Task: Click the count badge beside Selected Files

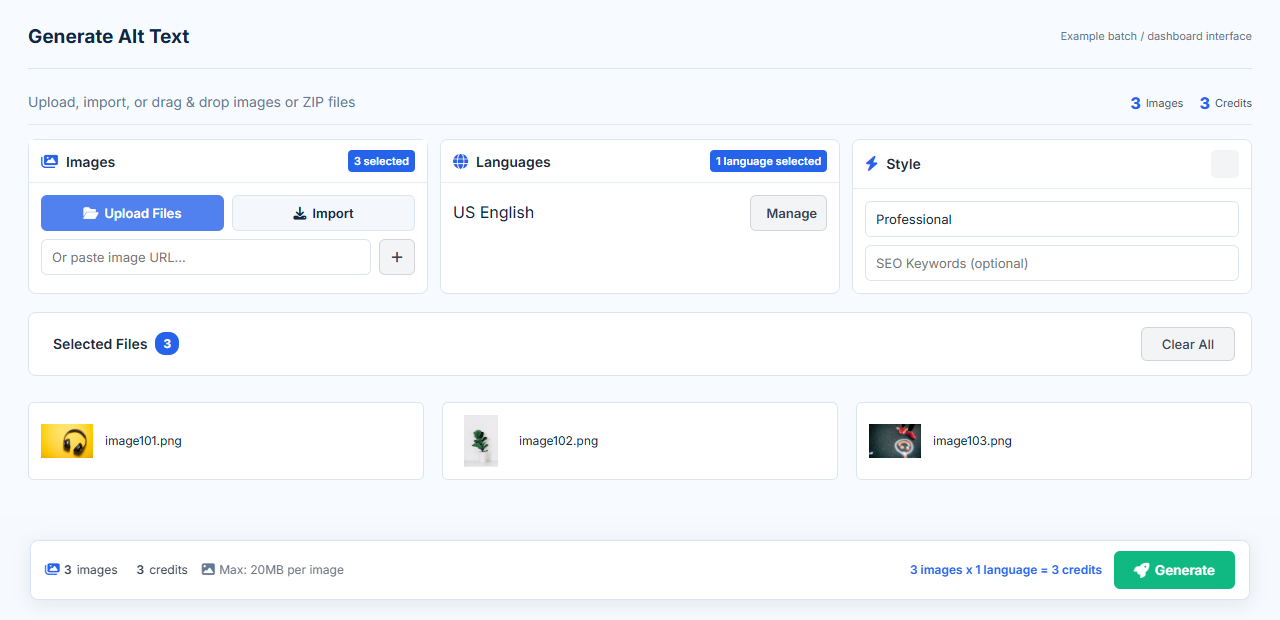Action: click(x=167, y=344)
